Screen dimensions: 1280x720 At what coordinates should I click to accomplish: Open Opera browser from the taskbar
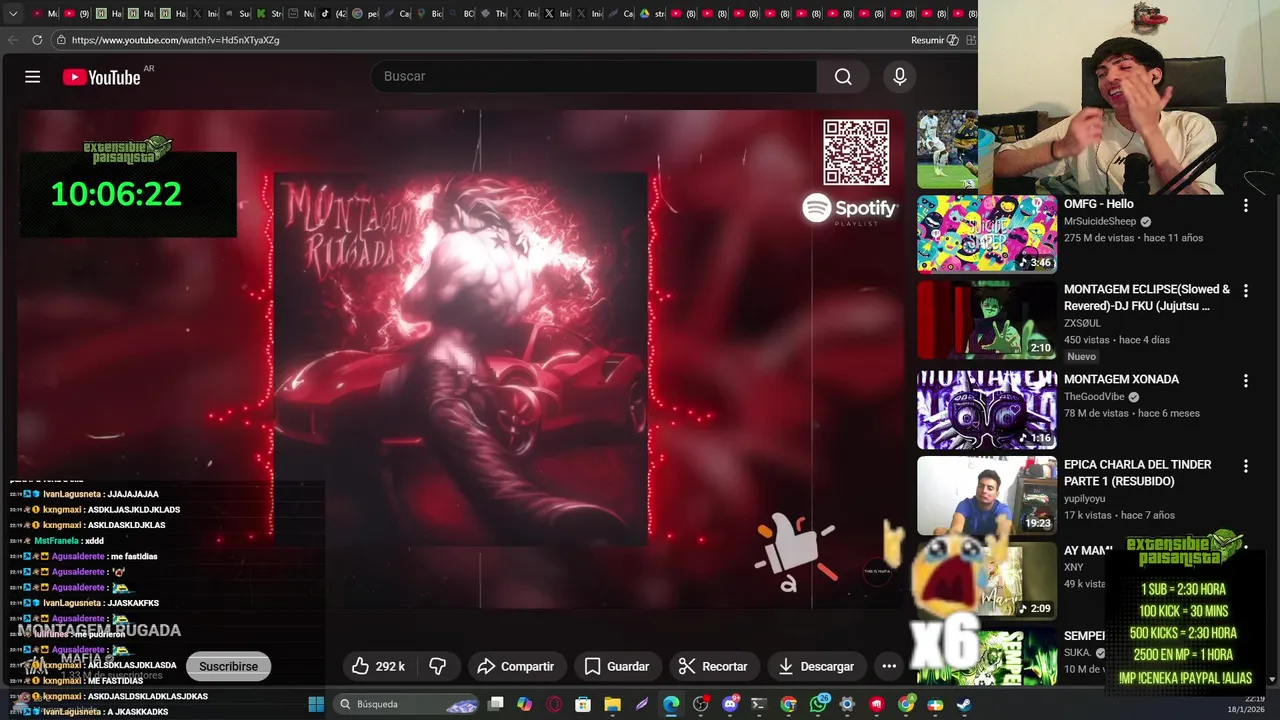[554, 704]
